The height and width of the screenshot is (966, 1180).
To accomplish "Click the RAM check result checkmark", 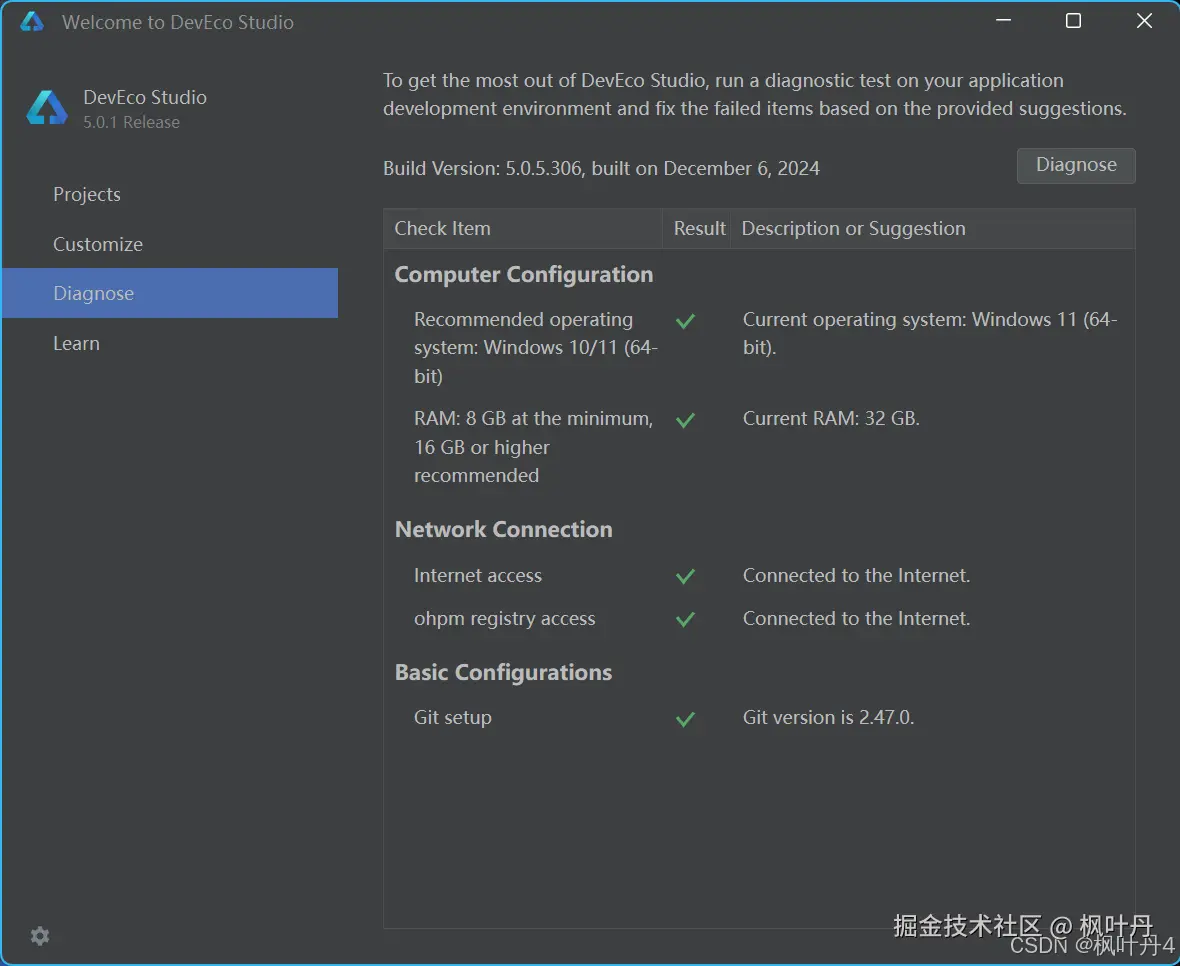I will coord(685,421).
